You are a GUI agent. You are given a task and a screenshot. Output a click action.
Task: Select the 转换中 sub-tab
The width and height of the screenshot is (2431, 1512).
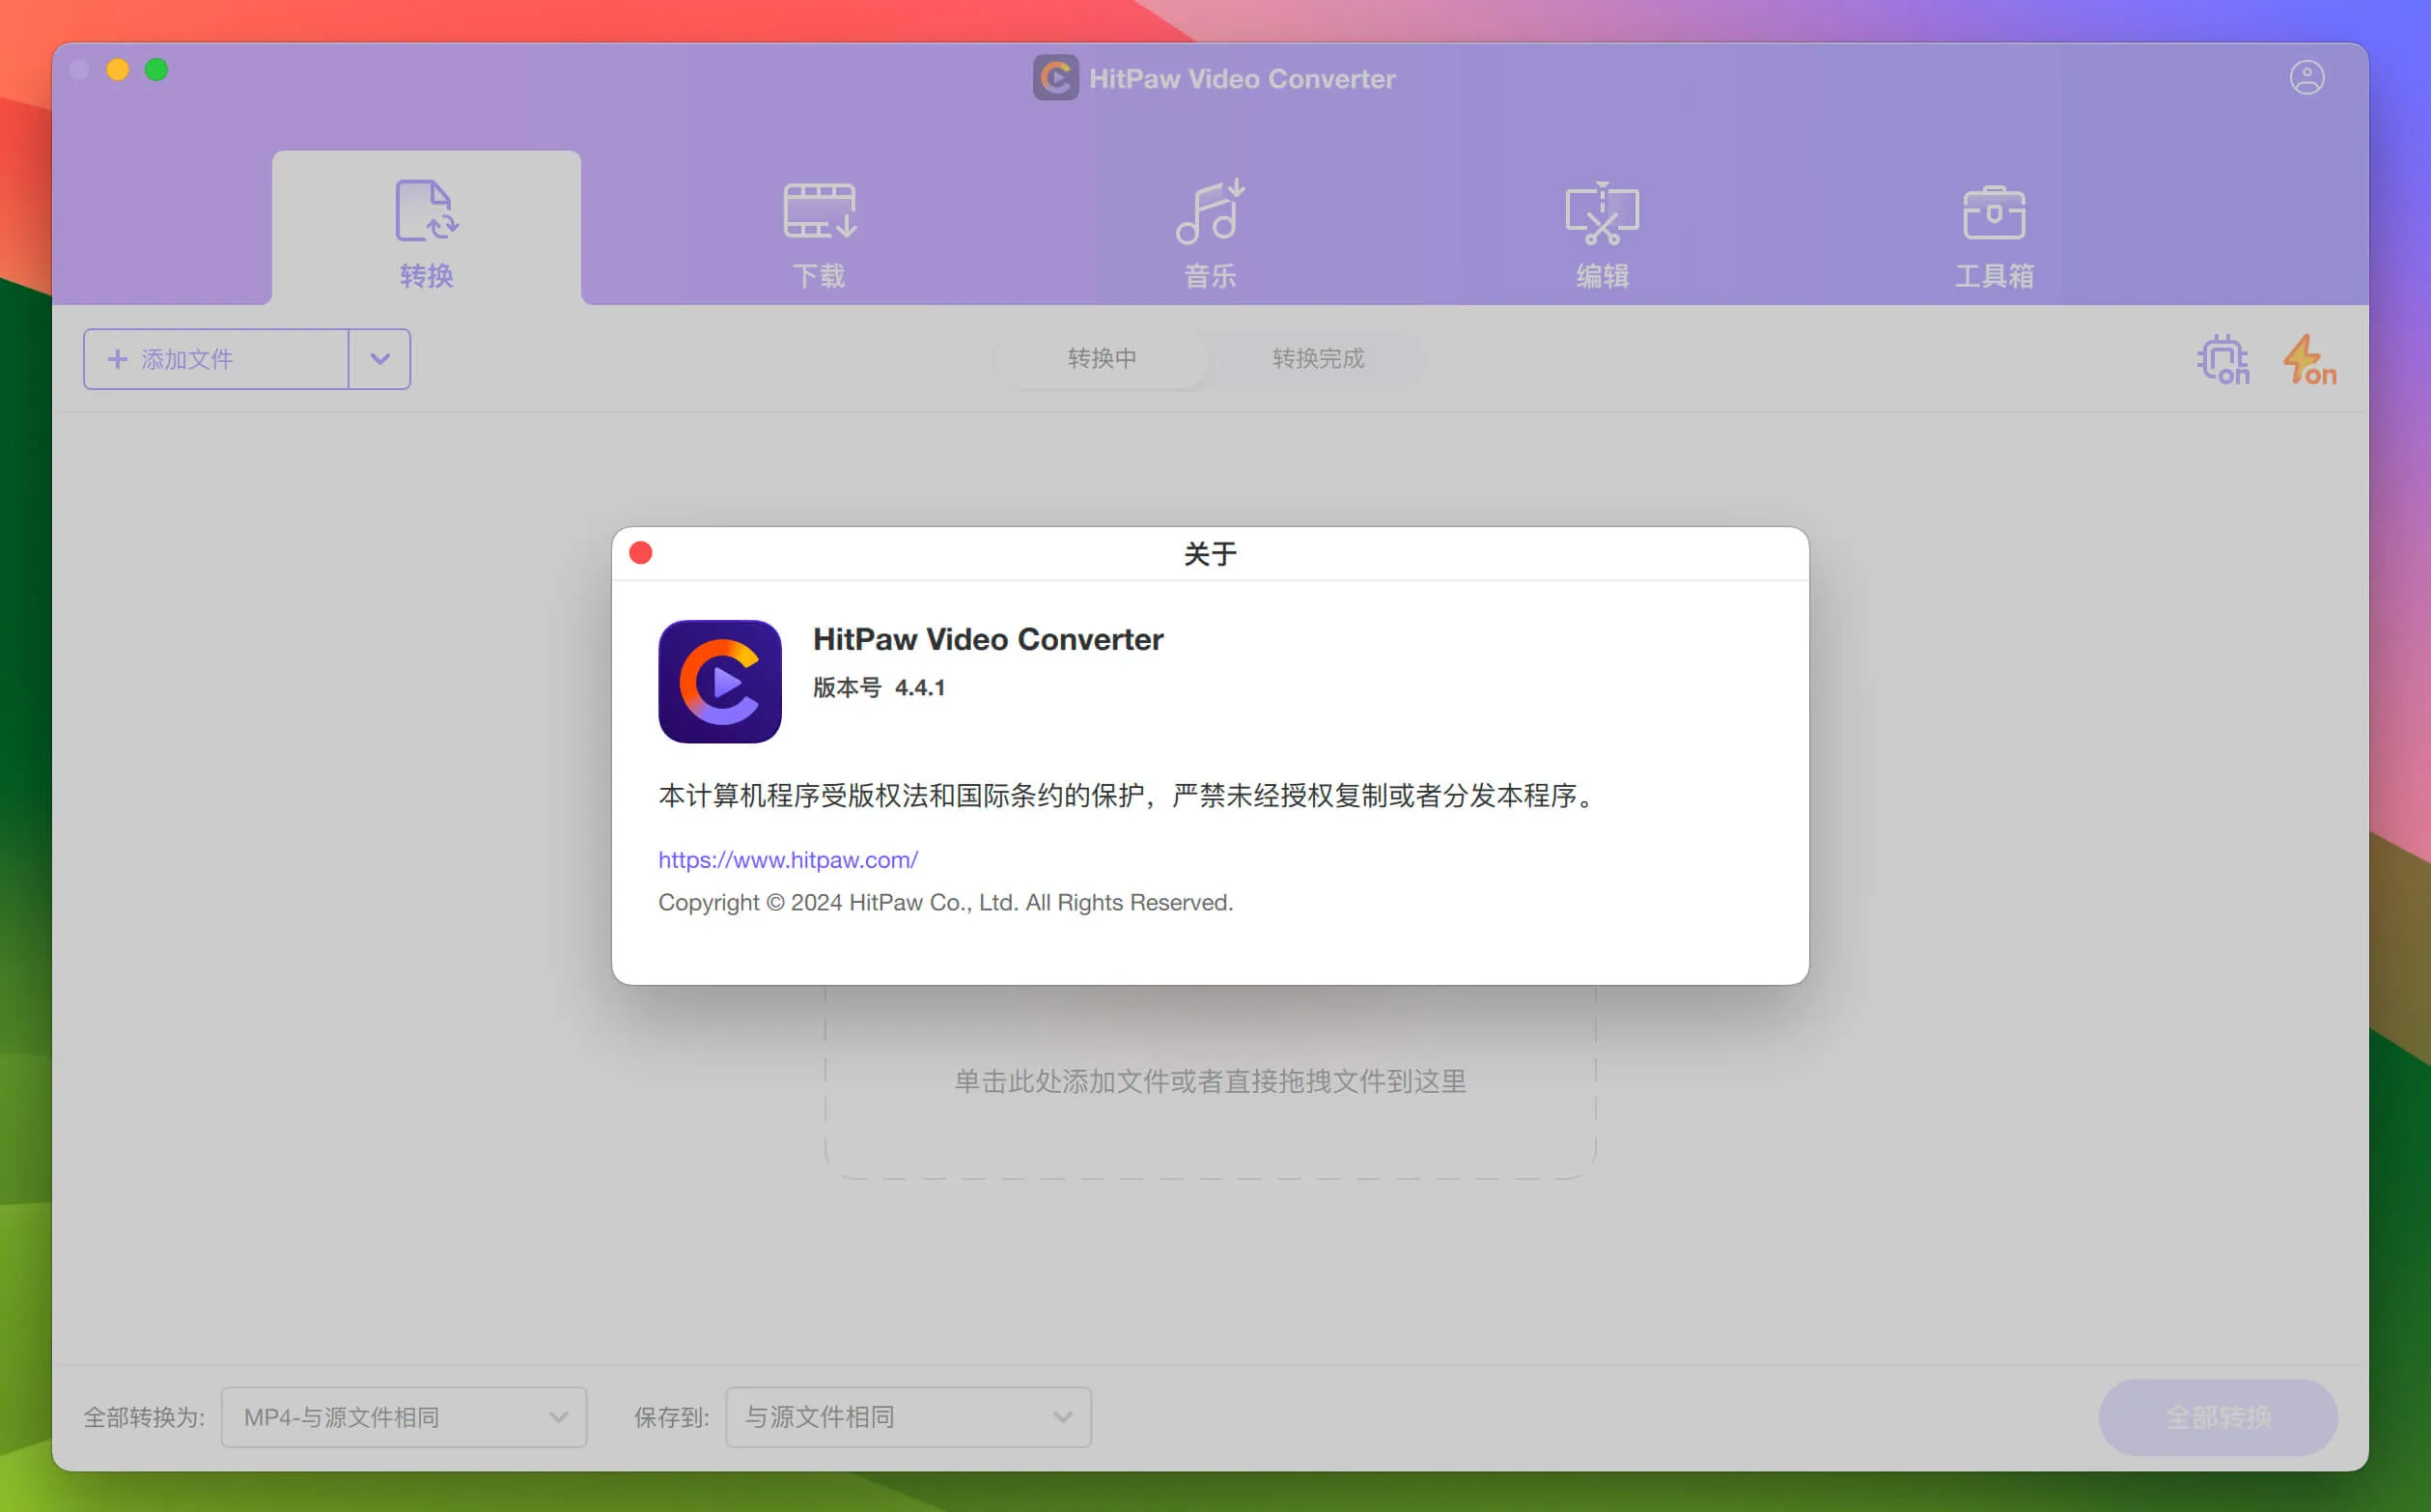coord(1102,358)
